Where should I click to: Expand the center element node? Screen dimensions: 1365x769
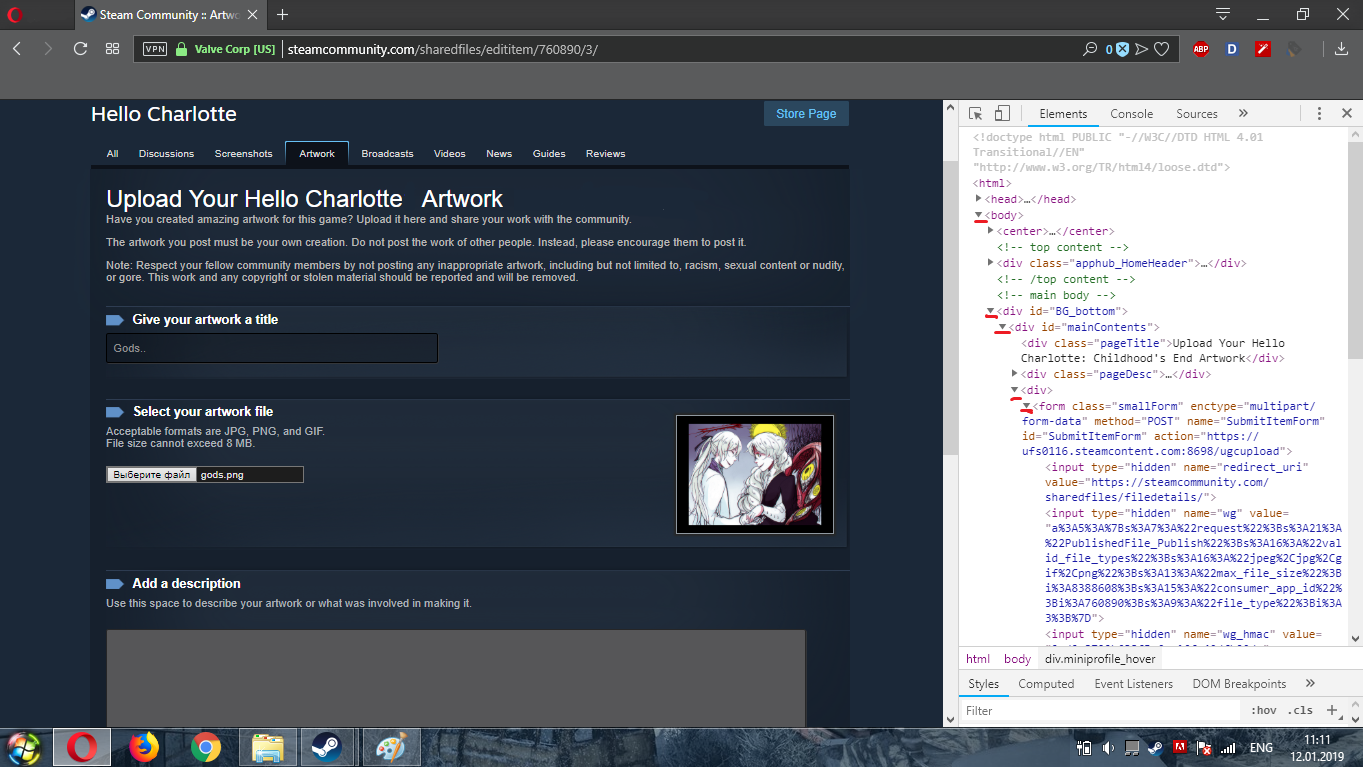click(991, 231)
